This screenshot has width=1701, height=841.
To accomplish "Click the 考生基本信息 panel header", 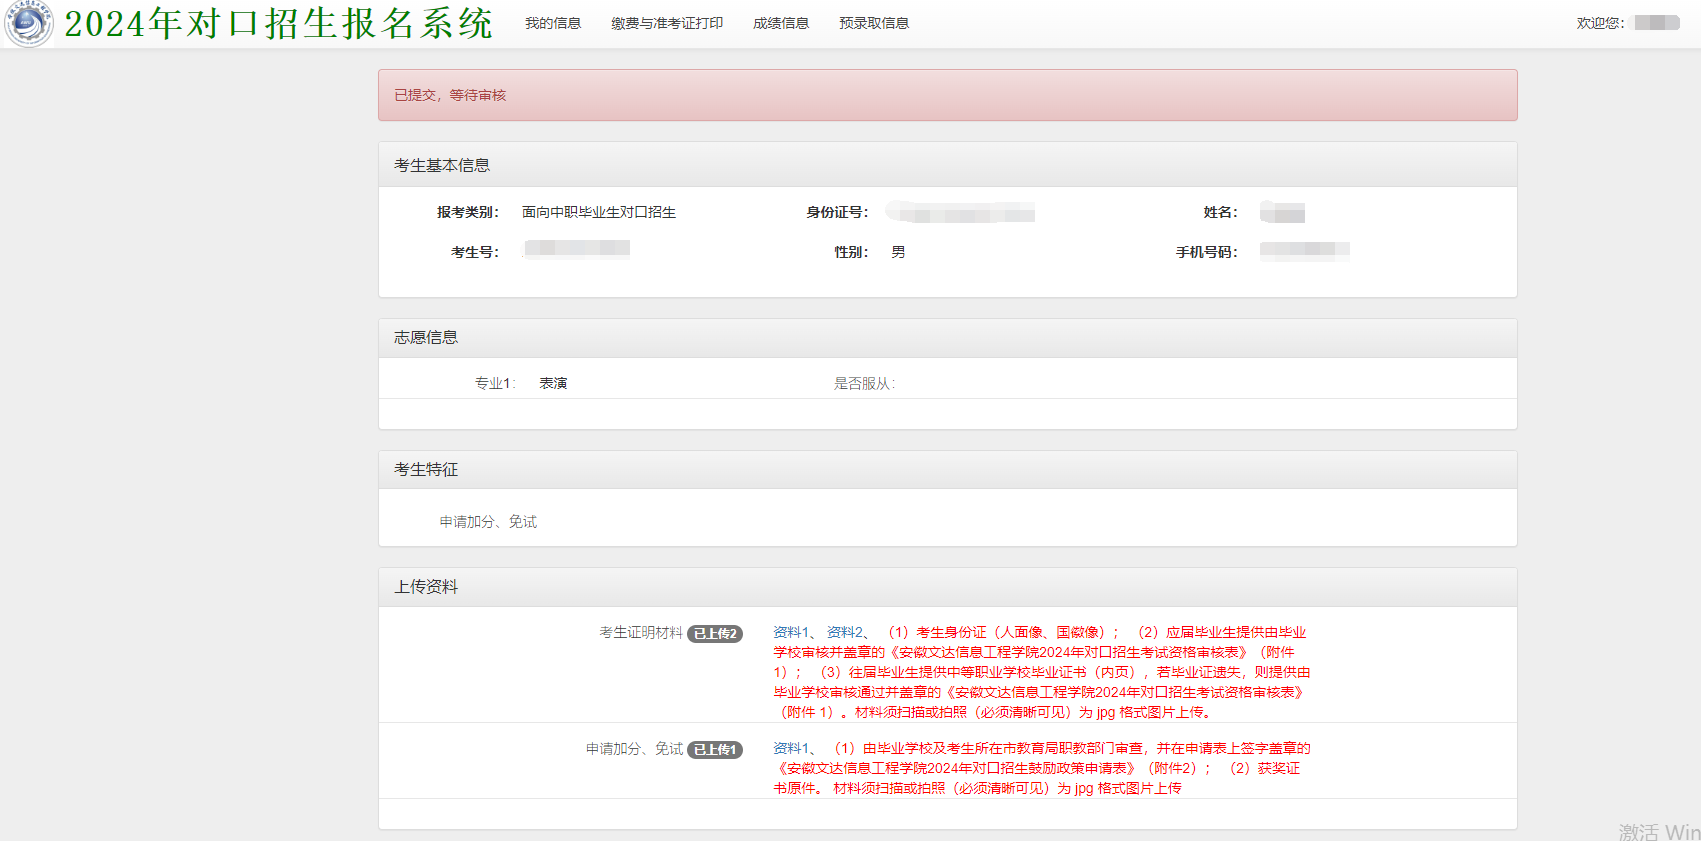I will (441, 165).
